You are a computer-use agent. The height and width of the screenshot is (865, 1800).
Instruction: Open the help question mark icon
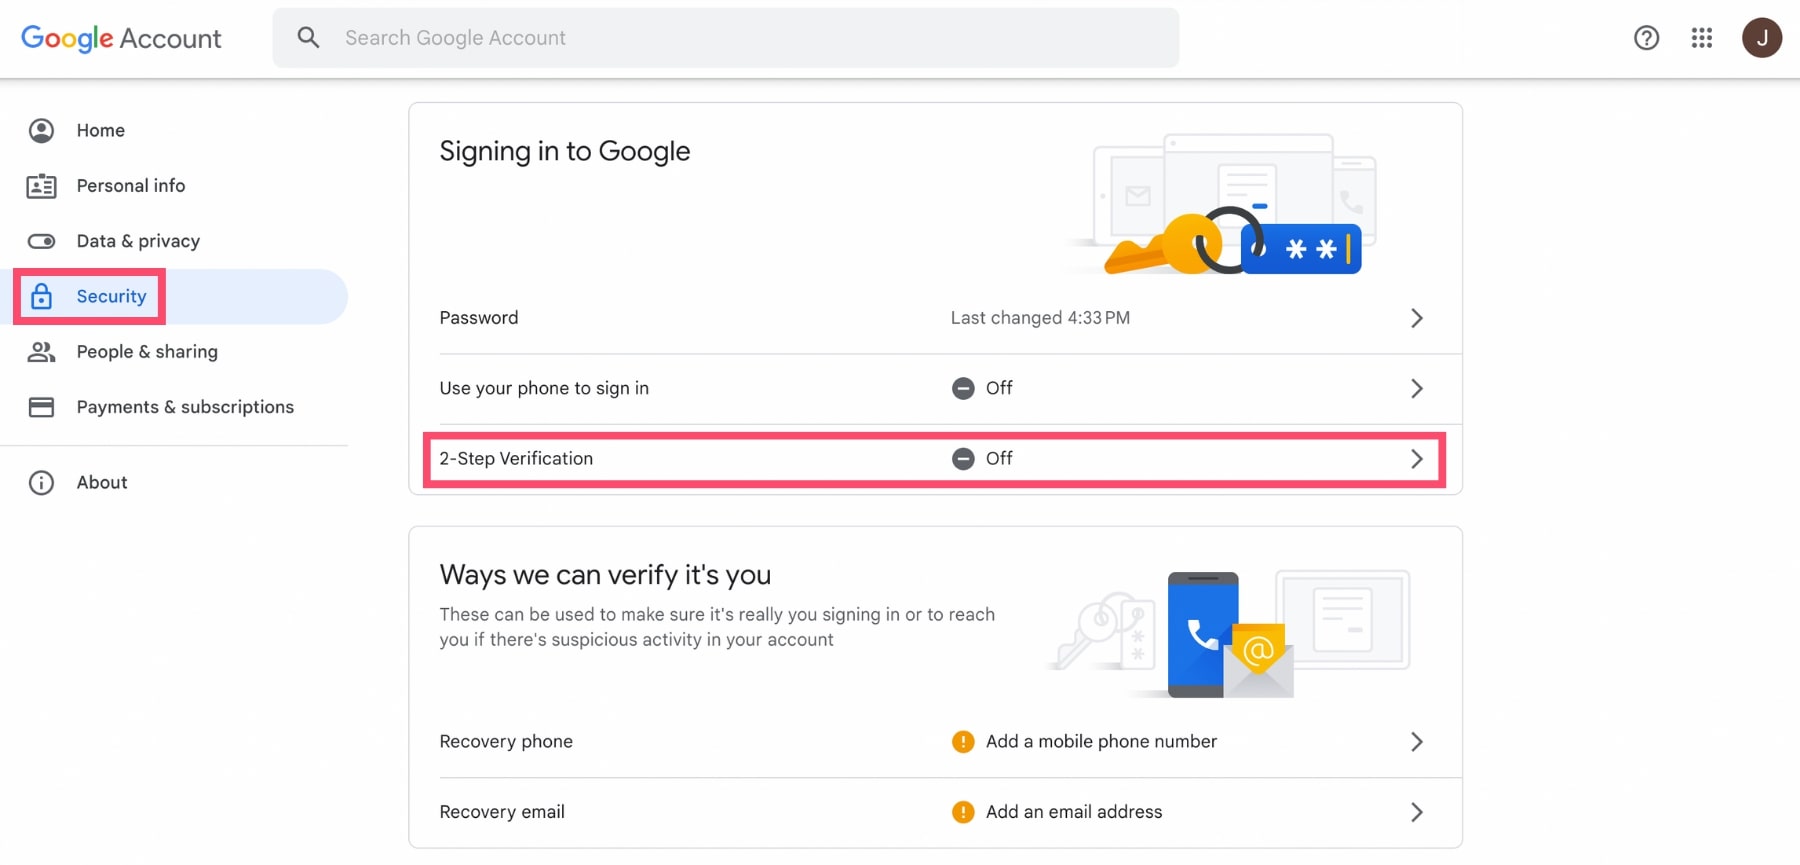[1646, 38]
